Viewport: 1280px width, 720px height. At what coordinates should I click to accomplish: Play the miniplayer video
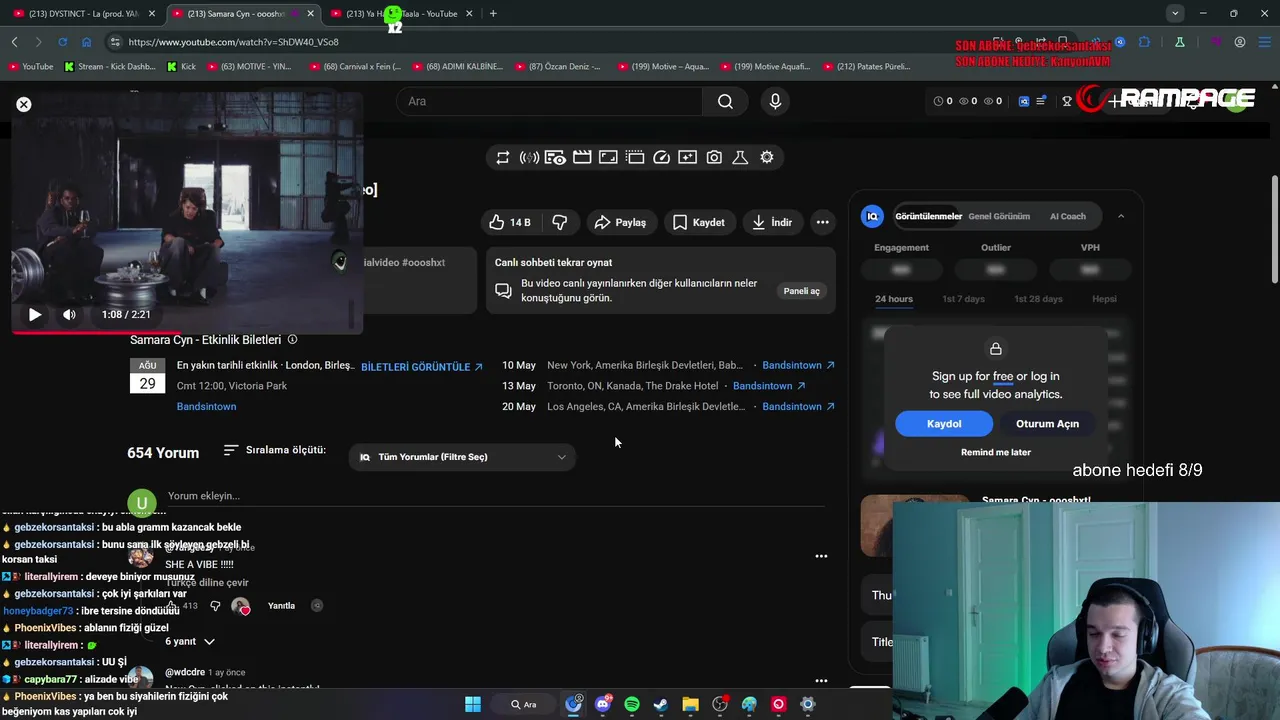click(35, 314)
